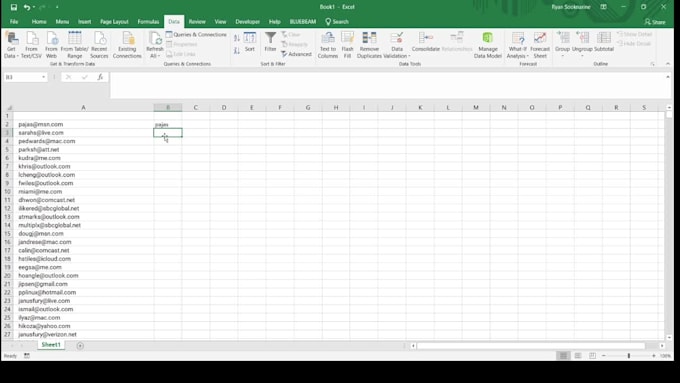Screen dimensions: 680x383
Task: Collapse the ribbon
Action: tap(668, 64)
